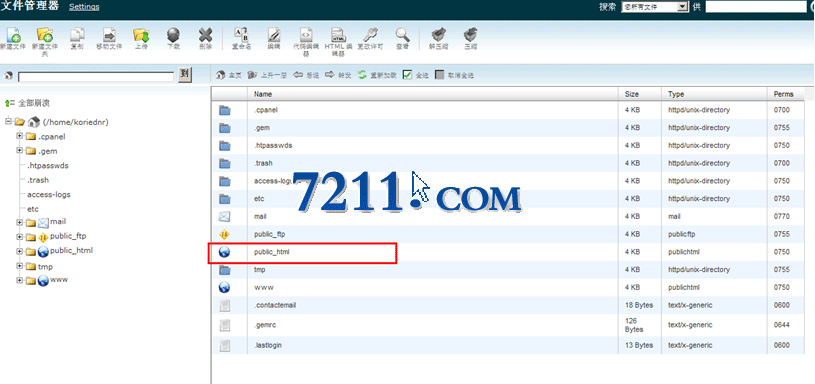Select the Rename (重命名) tool

point(242,35)
